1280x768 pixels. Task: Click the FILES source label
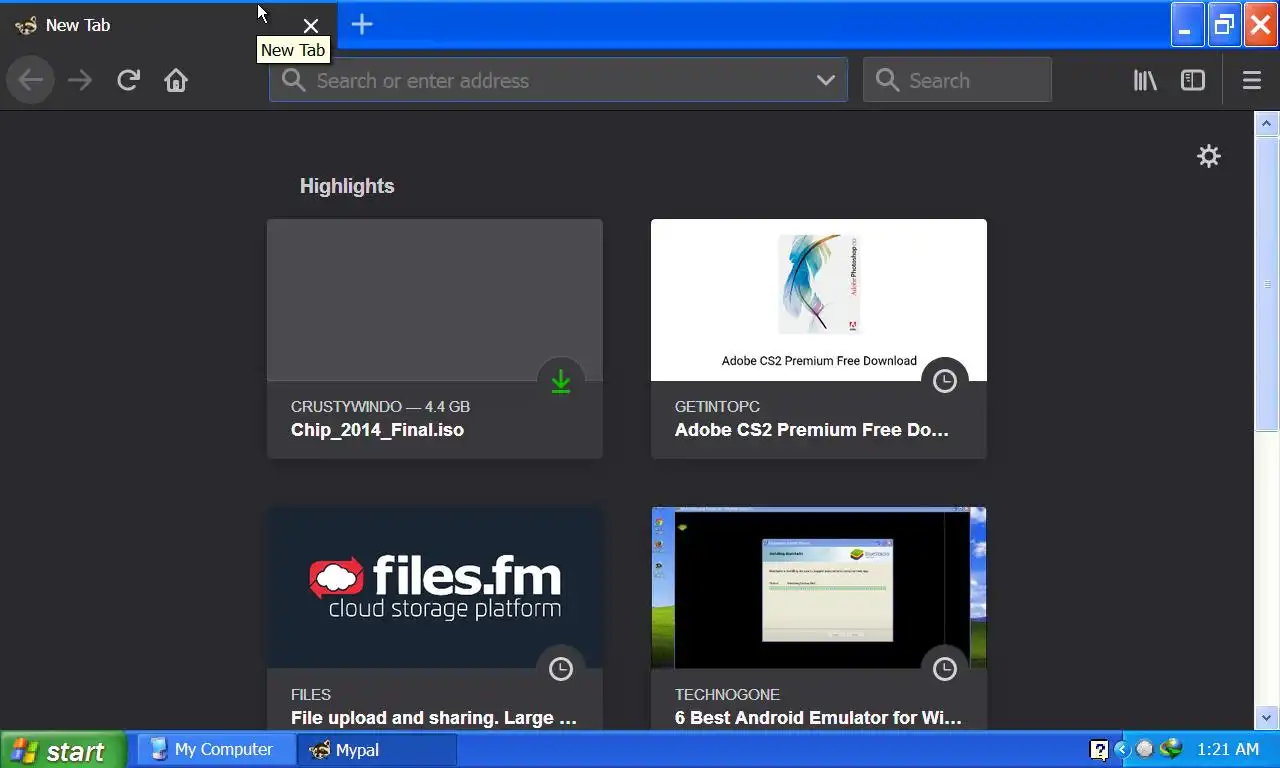click(311, 695)
